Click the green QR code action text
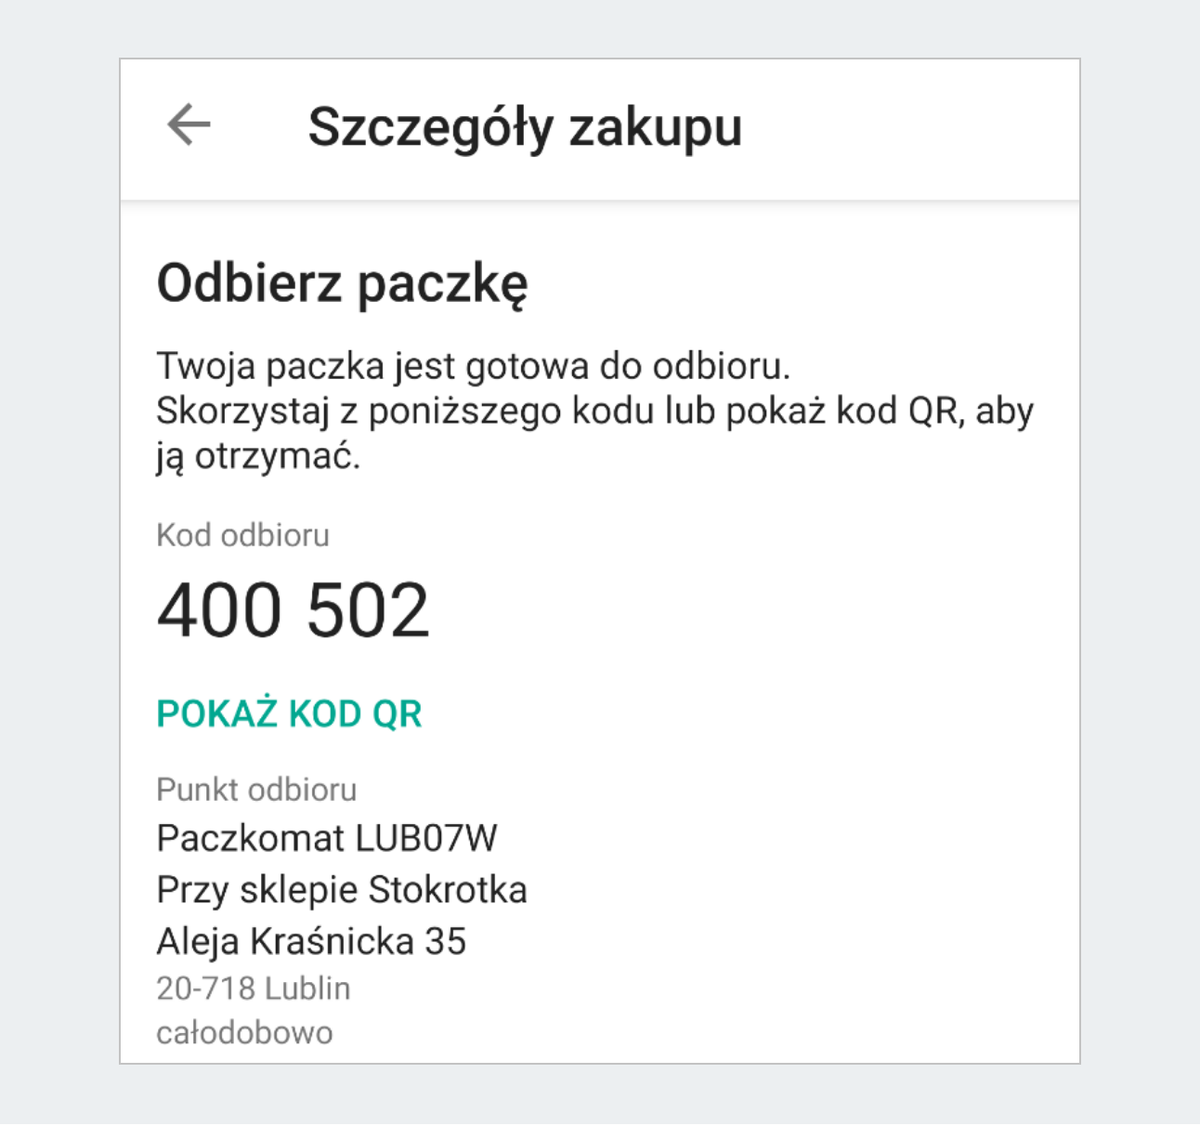This screenshot has width=1200, height=1126. pos(288,712)
